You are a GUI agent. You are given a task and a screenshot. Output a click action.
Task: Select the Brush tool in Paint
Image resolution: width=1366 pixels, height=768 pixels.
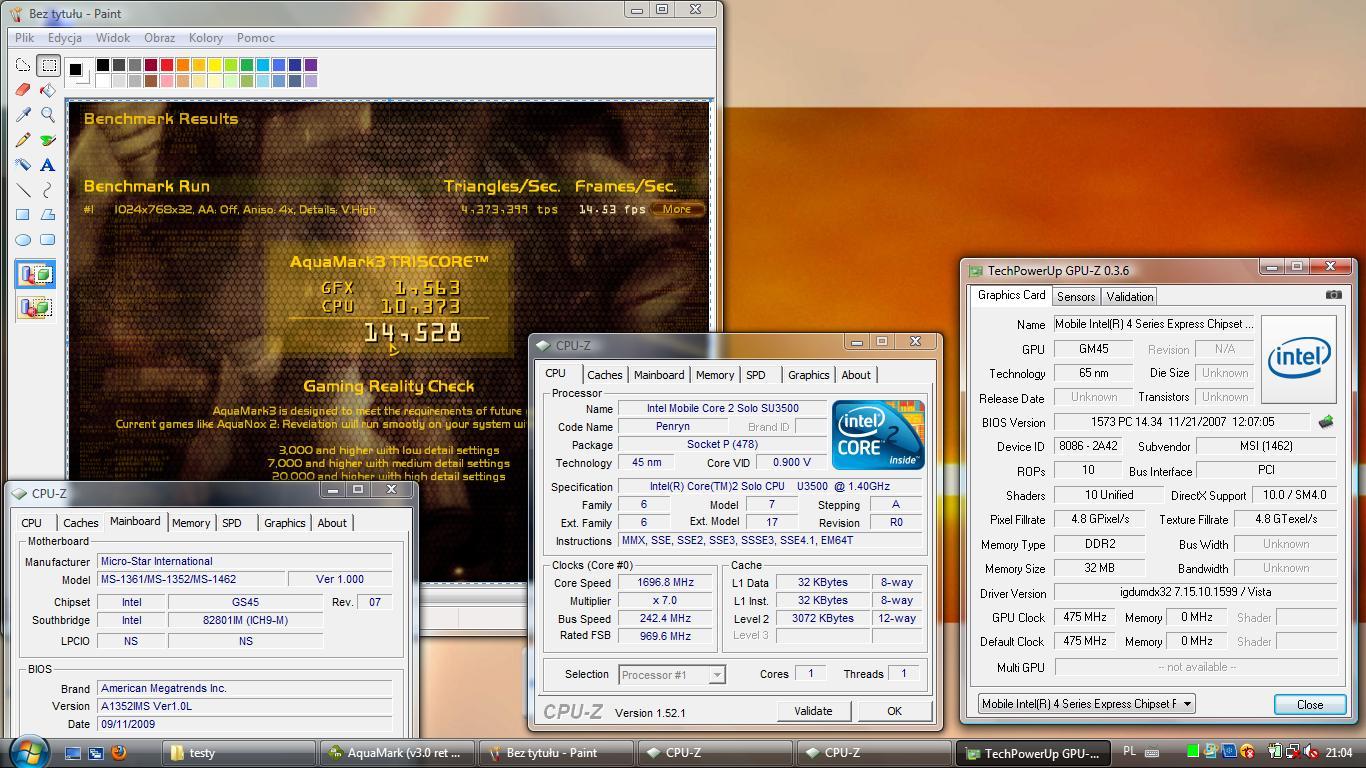click(48, 140)
